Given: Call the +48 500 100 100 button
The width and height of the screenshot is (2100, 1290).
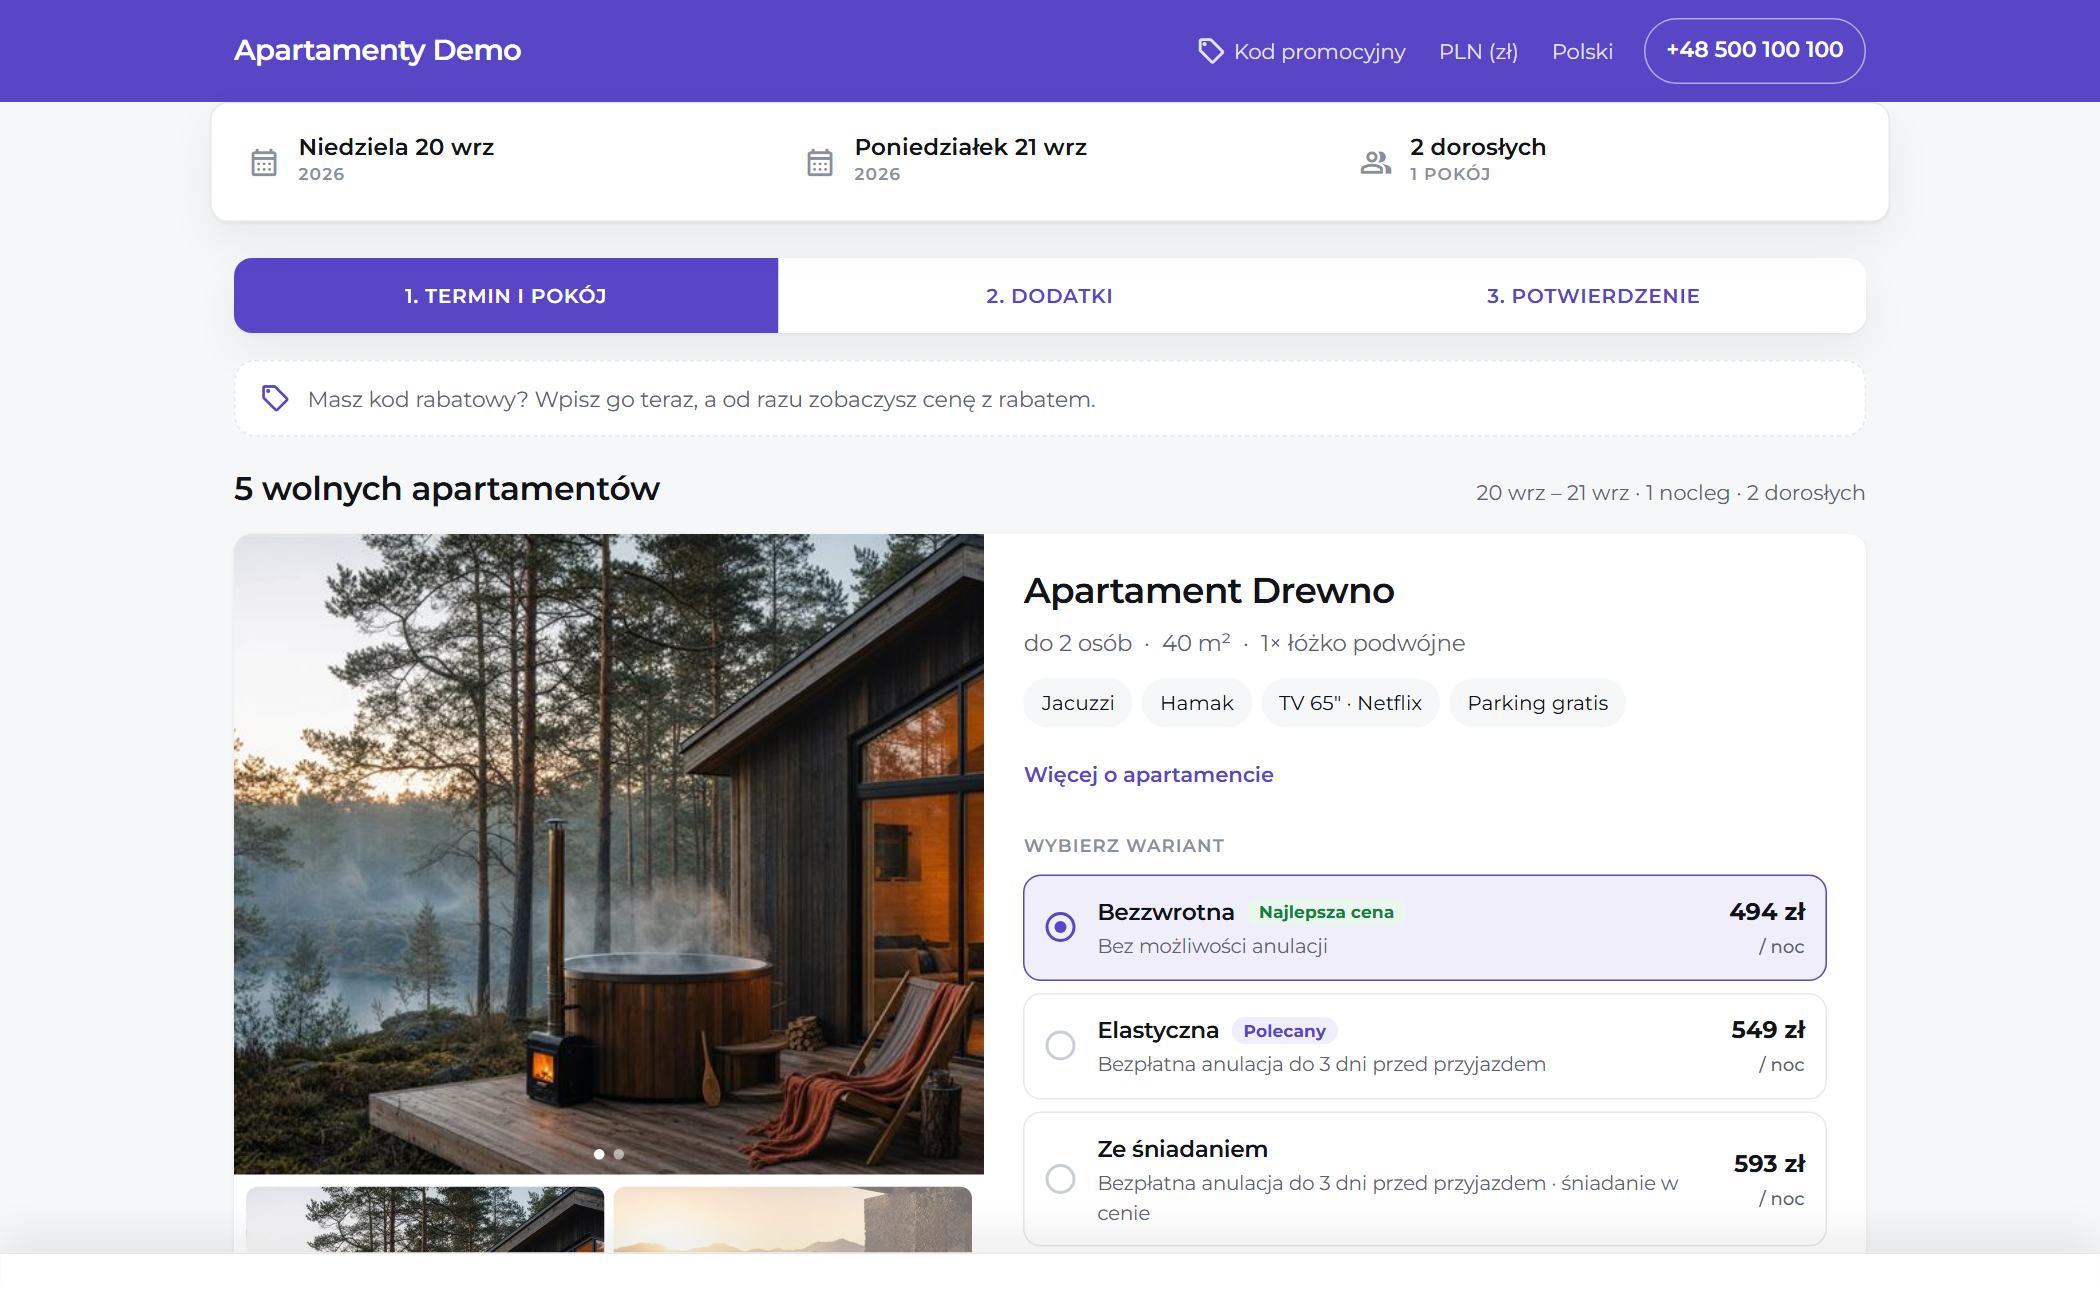Looking at the screenshot, I should (x=1754, y=50).
